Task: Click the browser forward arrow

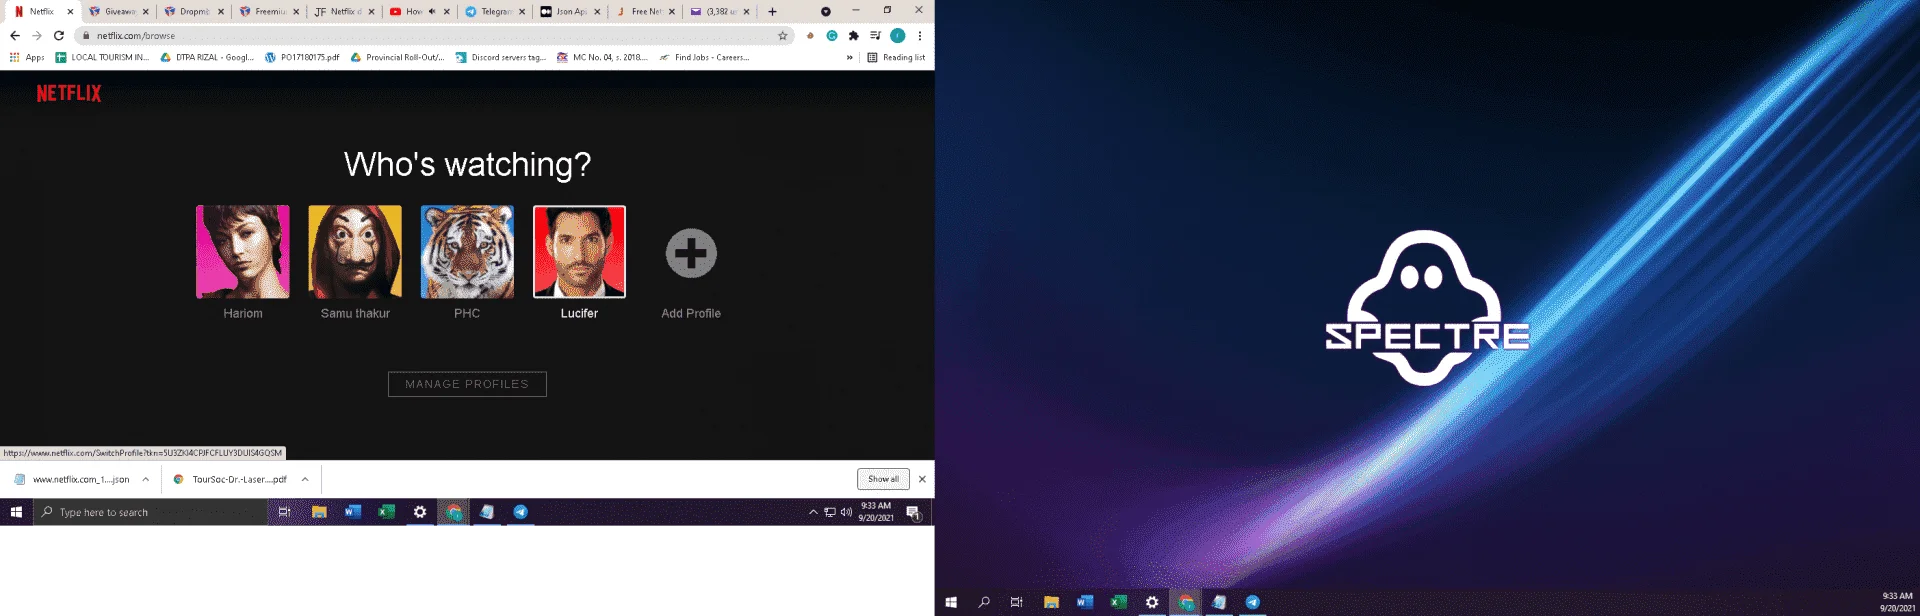Action: point(37,35)
